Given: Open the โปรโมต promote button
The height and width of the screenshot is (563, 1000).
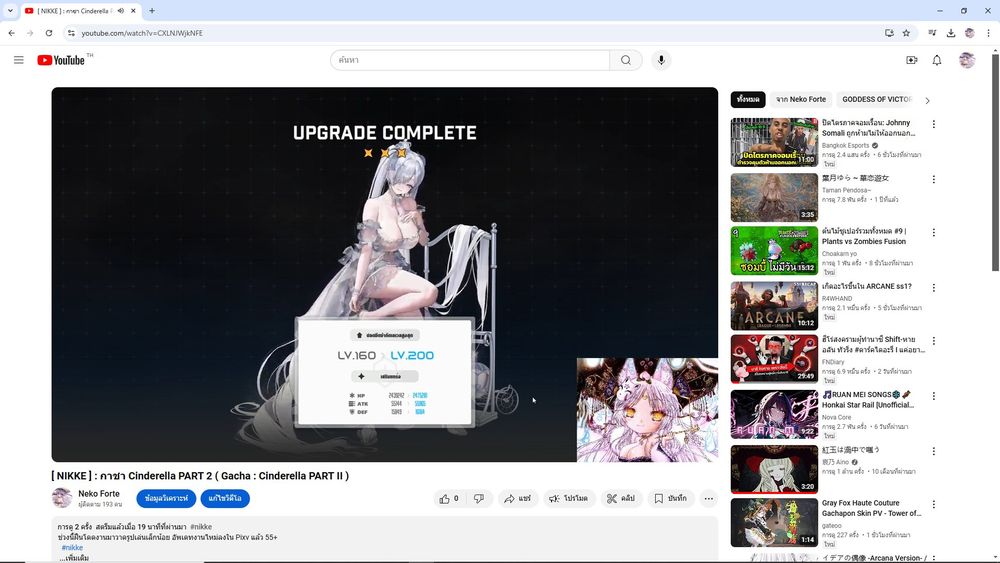Looking at the screenshot, I should click(x=569, y=499).
